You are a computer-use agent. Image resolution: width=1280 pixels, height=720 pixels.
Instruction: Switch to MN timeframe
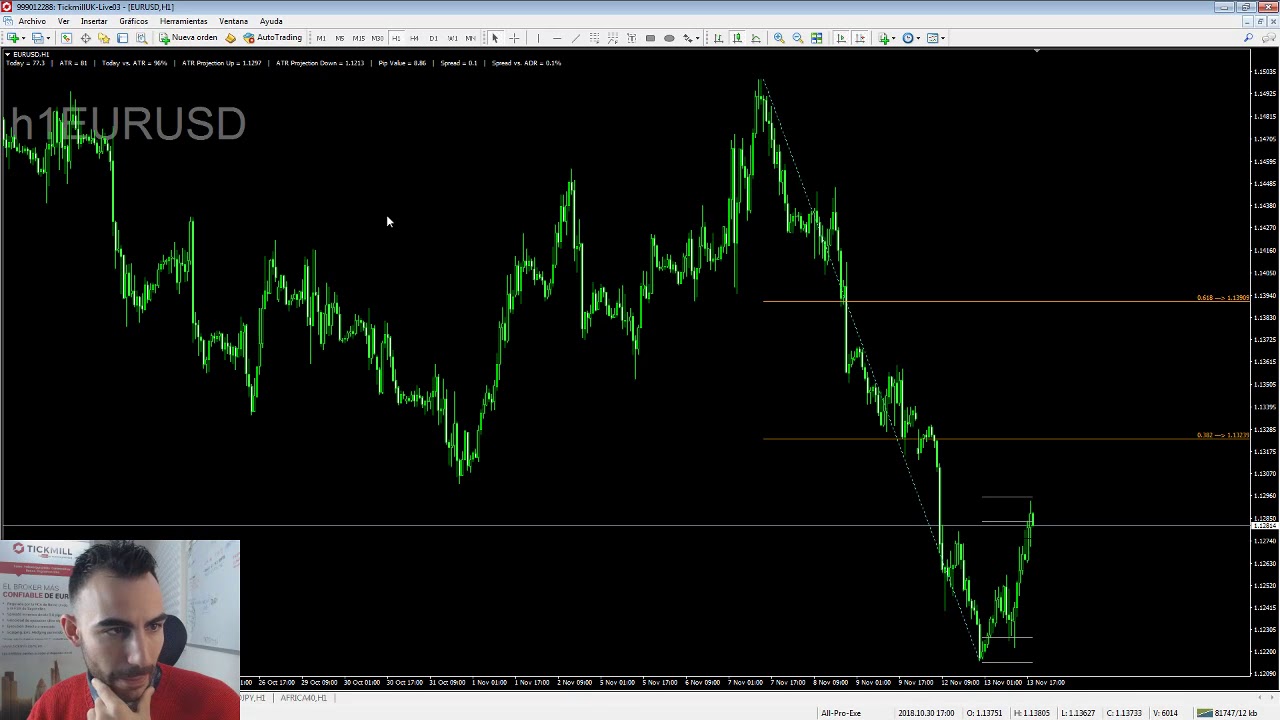pyautogui.click(x=470, y=38)
